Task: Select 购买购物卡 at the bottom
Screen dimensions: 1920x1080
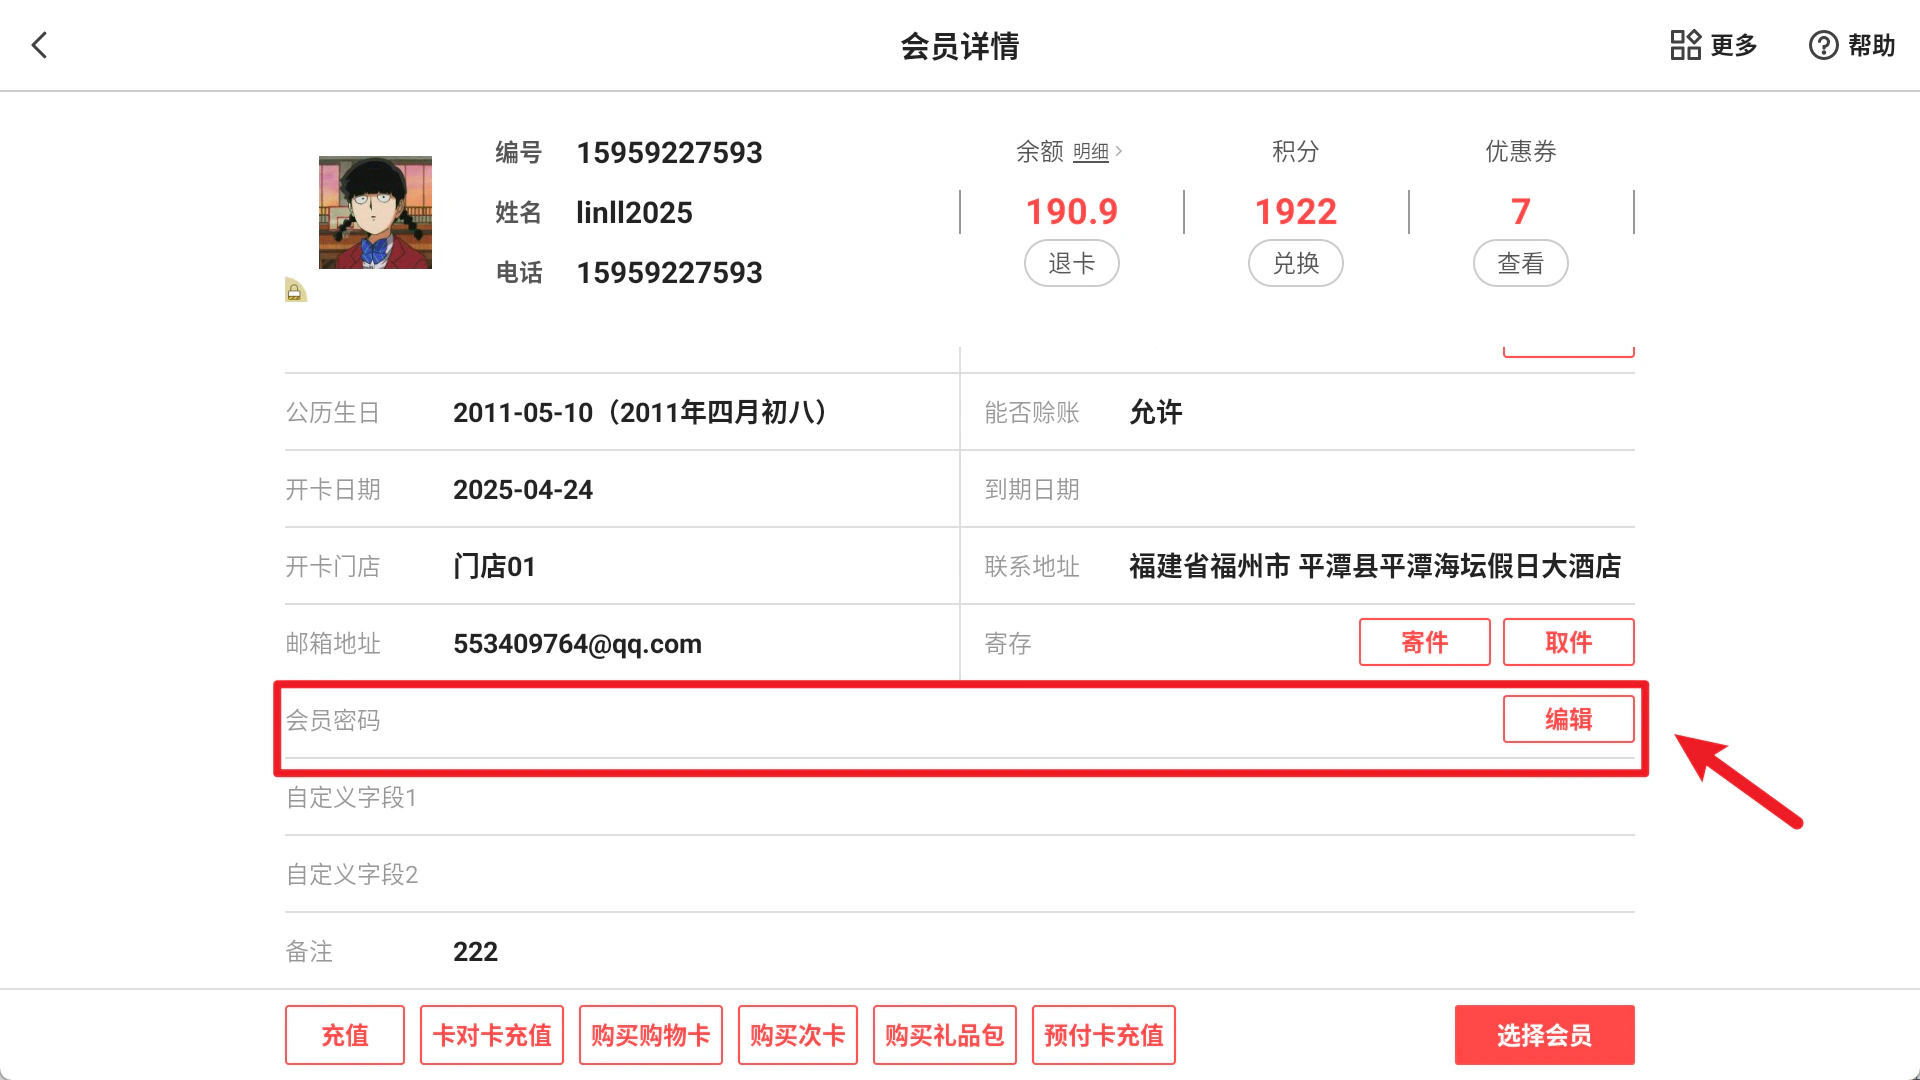Action: [651, 1035]
